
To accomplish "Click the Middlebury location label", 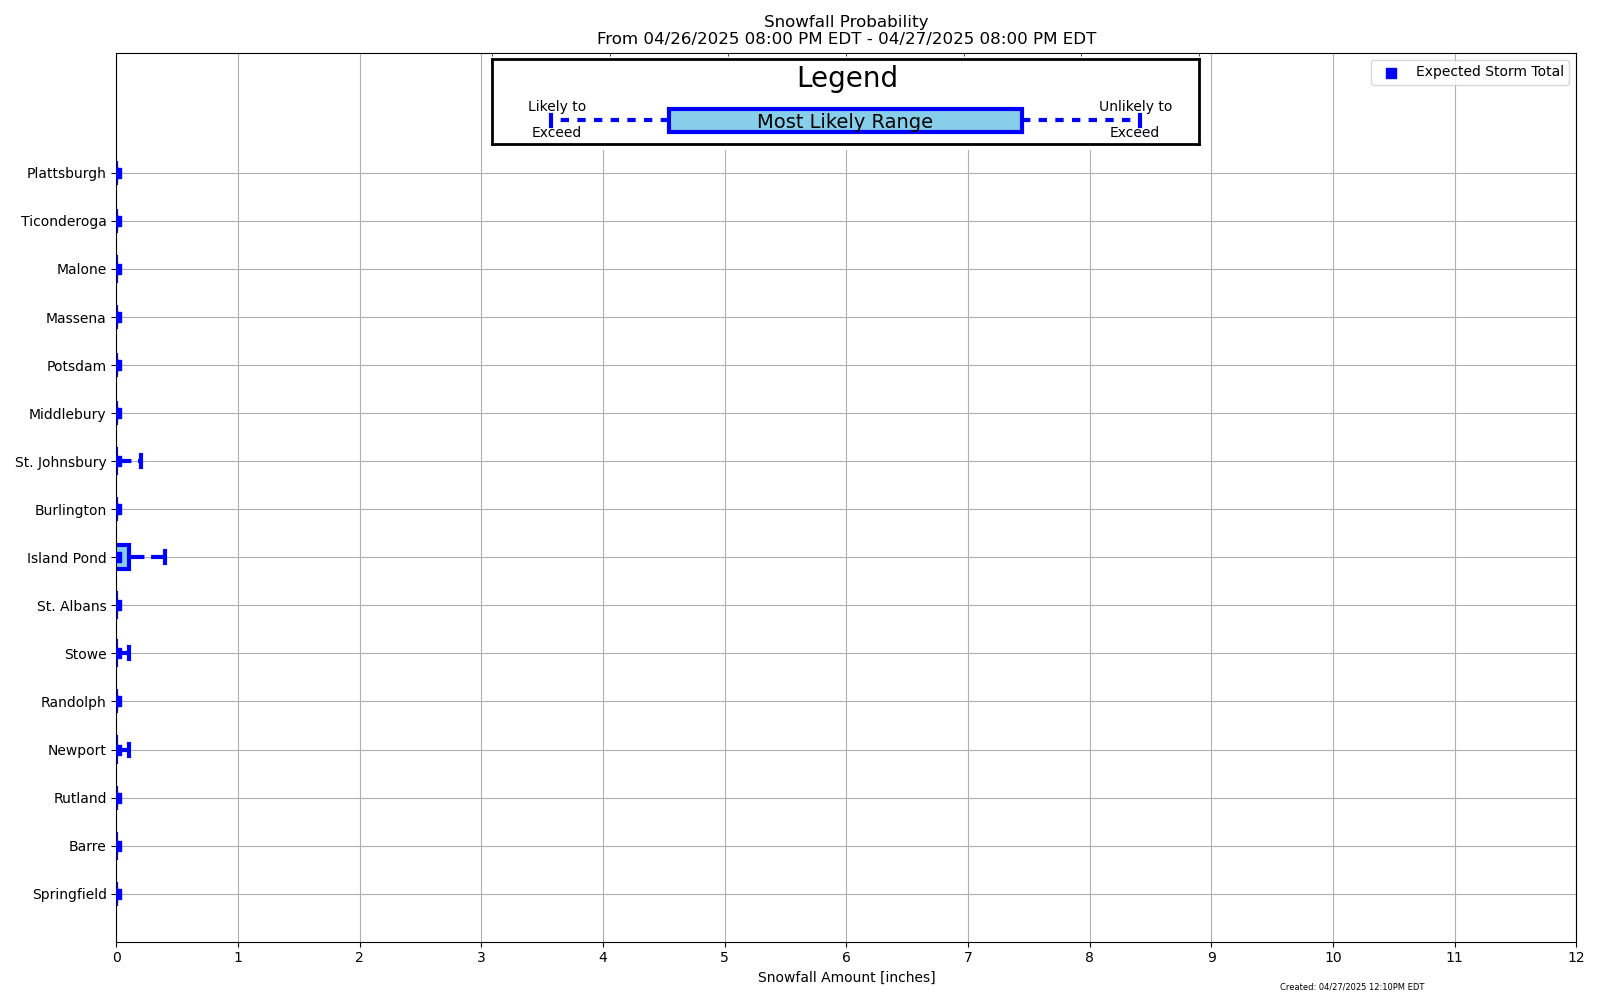I will (67, 414).
